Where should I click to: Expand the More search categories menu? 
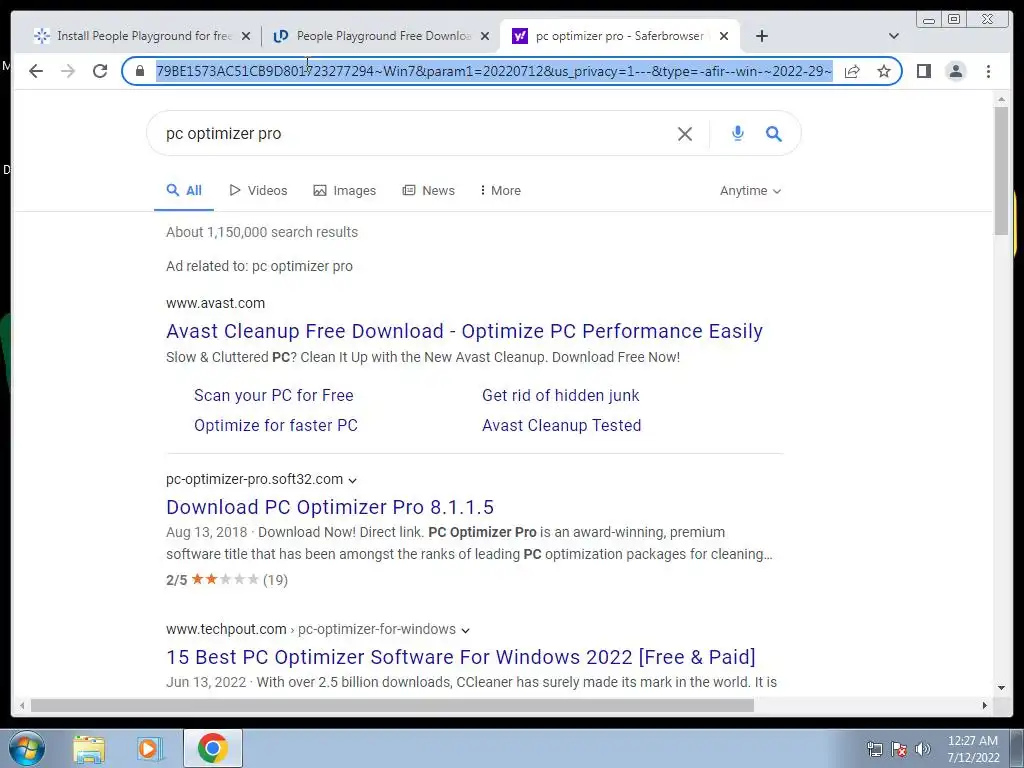tap(500, 191)
